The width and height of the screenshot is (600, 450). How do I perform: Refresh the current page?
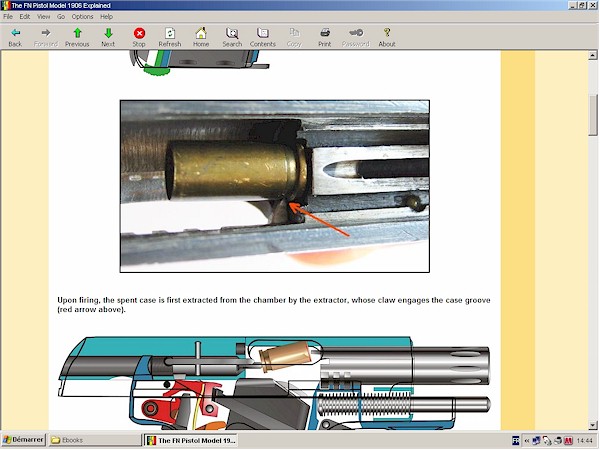pyautogui.click(x=170, y=37)
